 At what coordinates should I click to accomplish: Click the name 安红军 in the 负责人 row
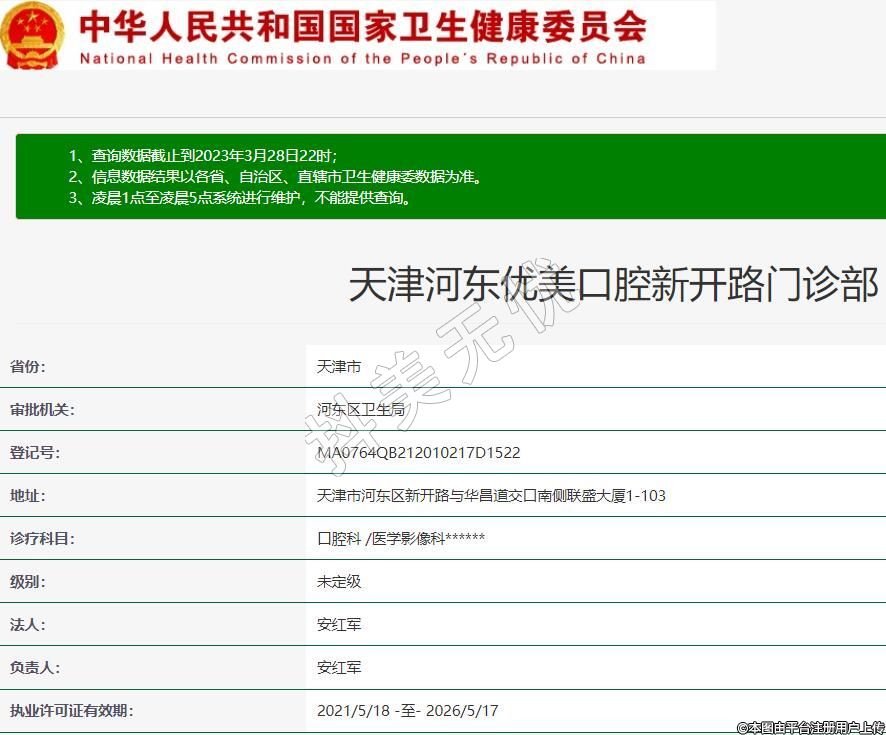tap(339, 668)
